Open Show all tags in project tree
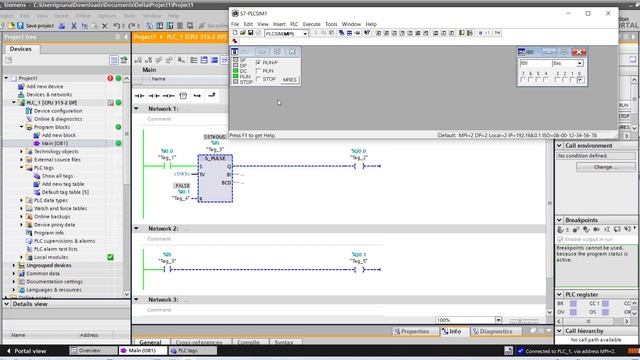The width and height of the screenshot is (640, 360). 57,176
